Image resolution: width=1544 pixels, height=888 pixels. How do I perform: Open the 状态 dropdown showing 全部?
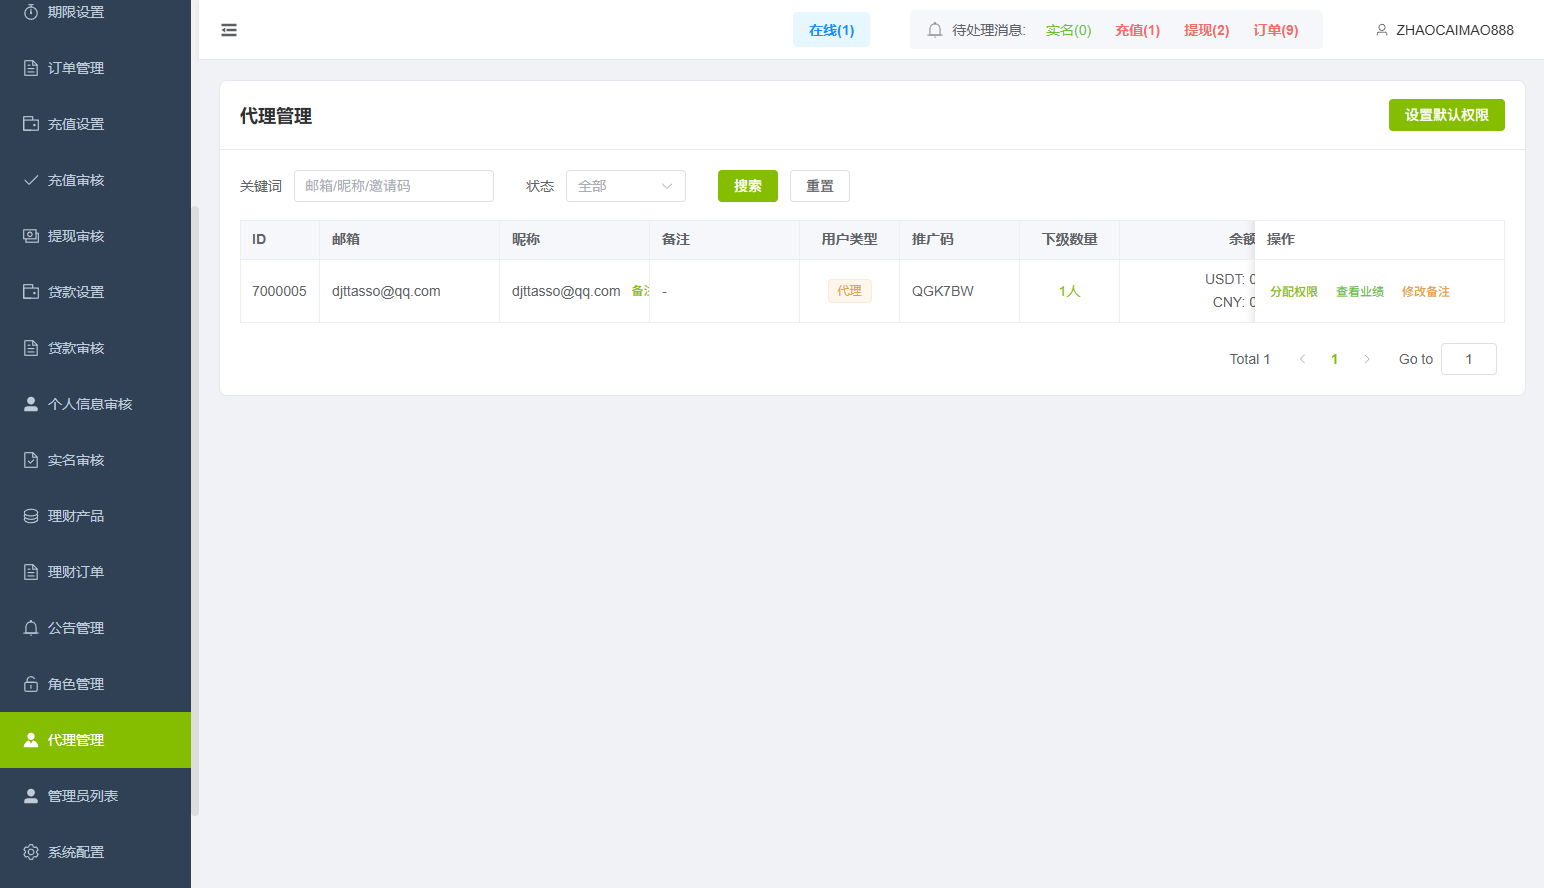point(625,186)
